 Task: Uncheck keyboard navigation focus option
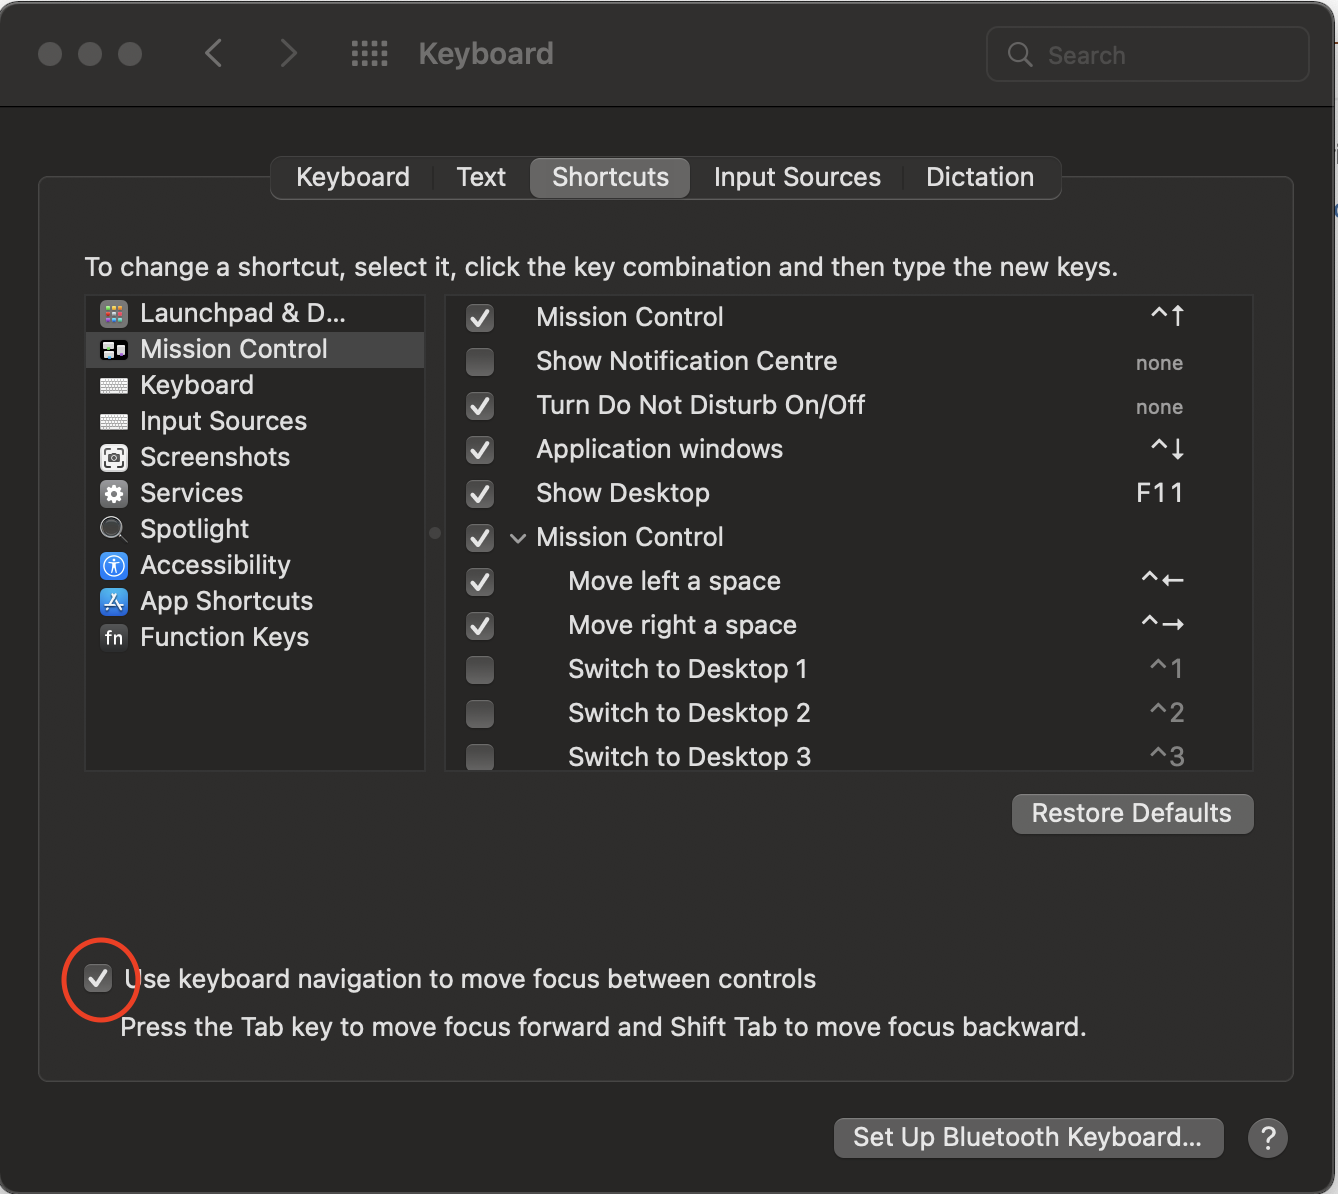98,979
